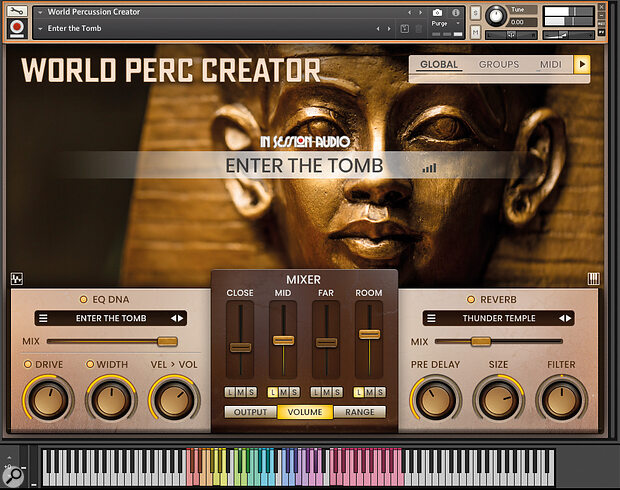Click the OUTPUT mixer button
Viewport: 620px width, 490px height.
coord(251,412)
